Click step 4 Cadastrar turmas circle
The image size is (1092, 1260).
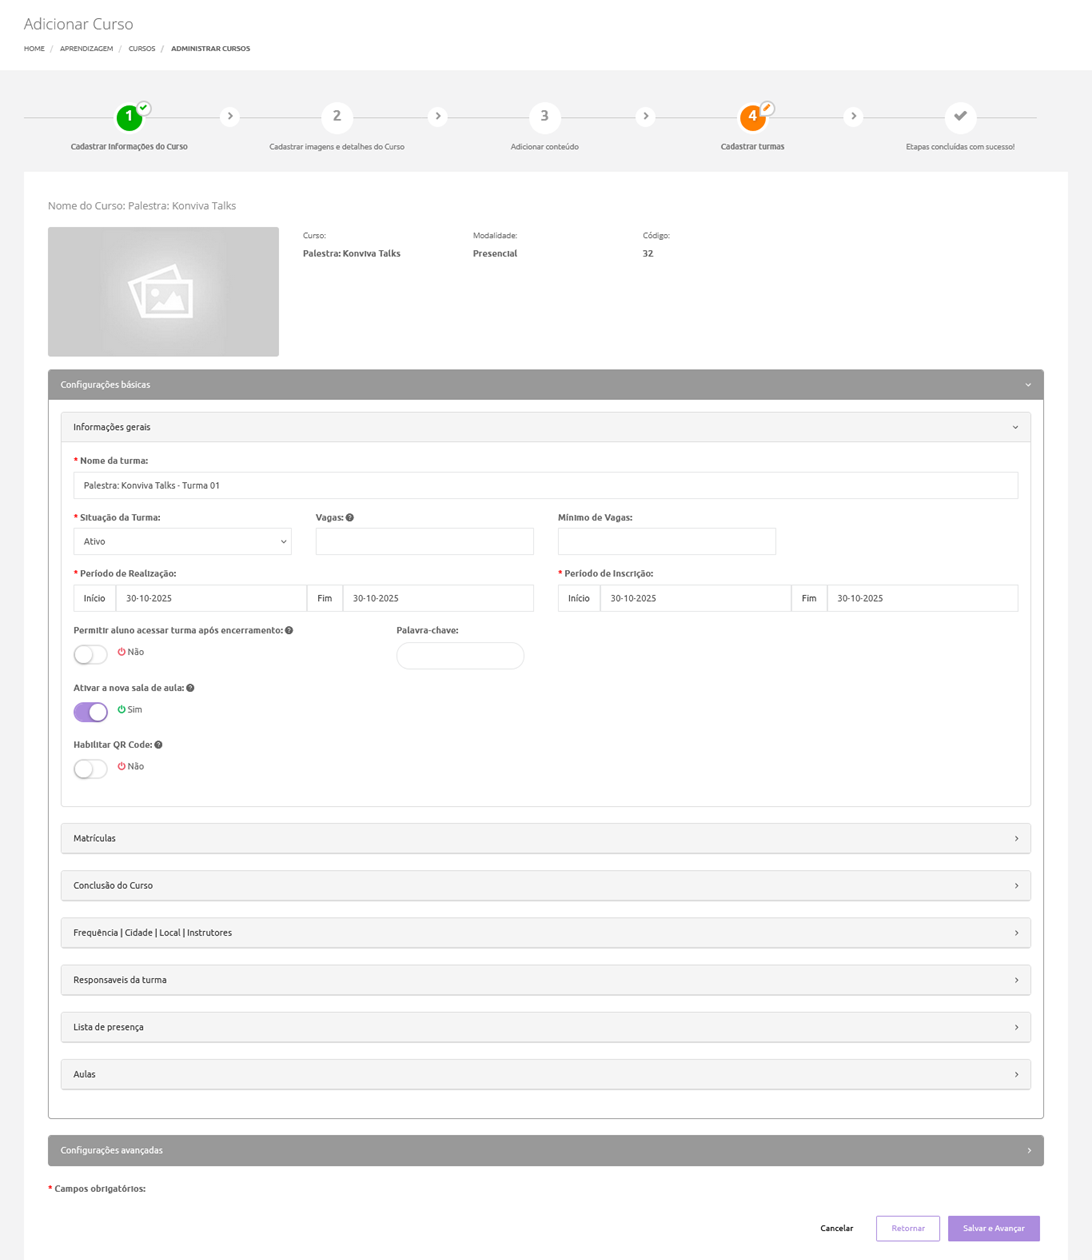(x=752, y=117)
